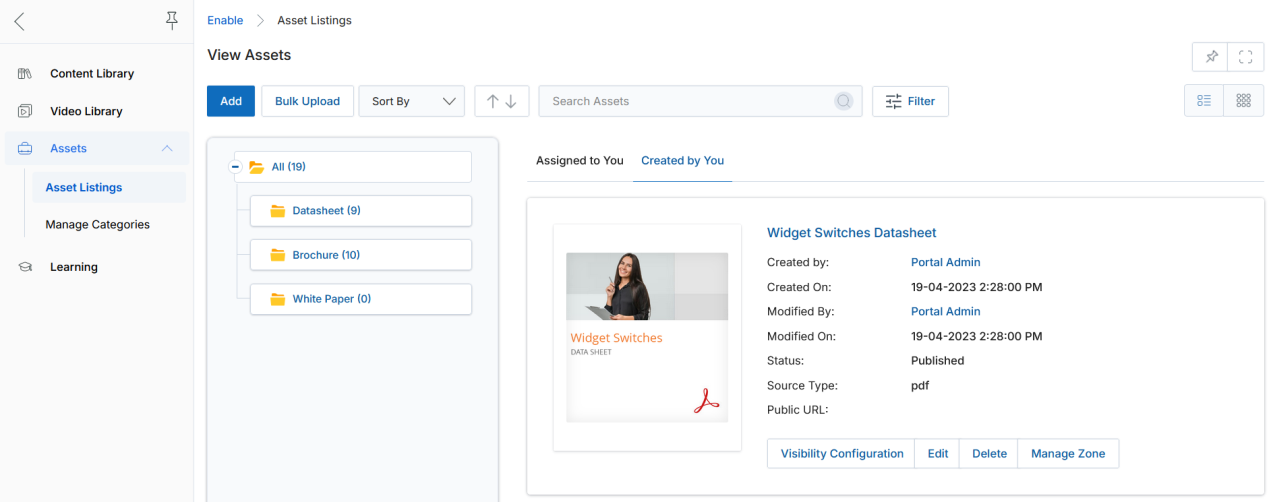Screen dimensions: 1273x502
Task: Open Manage Zone
Action: (x=1068, y=454)
